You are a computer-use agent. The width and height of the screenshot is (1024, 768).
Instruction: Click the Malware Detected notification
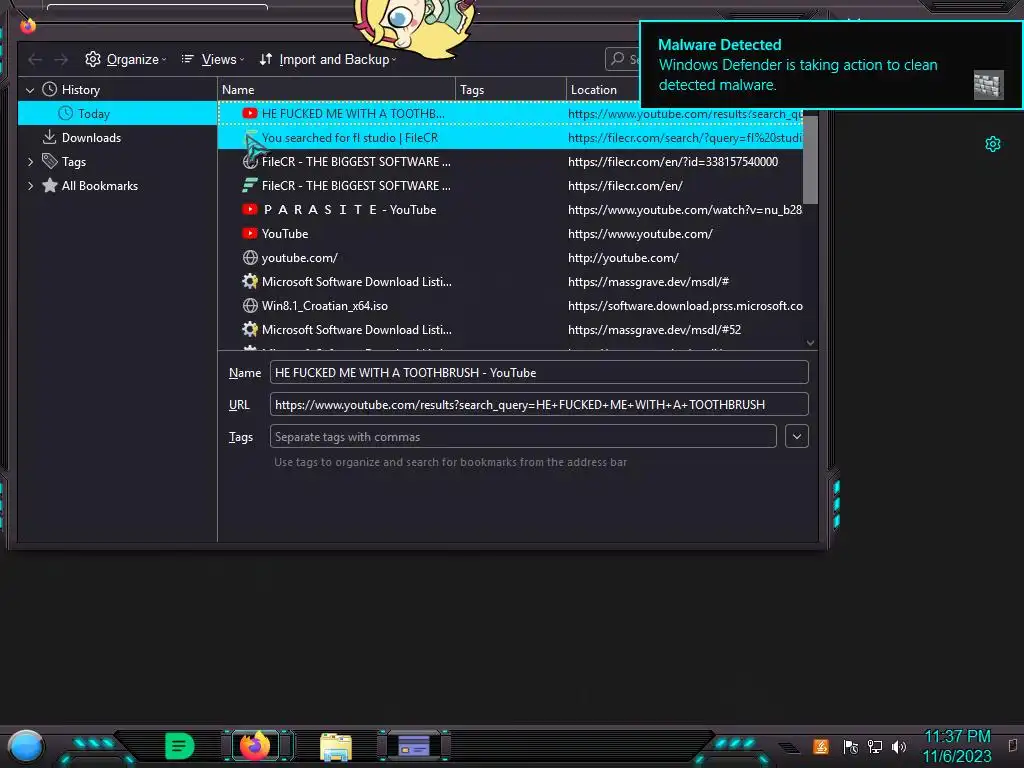pyautogui.click(x=830, y=65)
